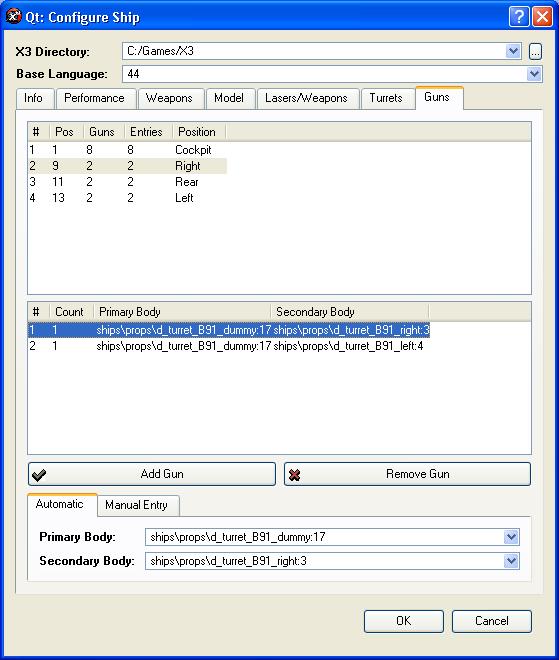Click the OK button
The height and width of the screenshot is (660, 559).
[404, 621]
